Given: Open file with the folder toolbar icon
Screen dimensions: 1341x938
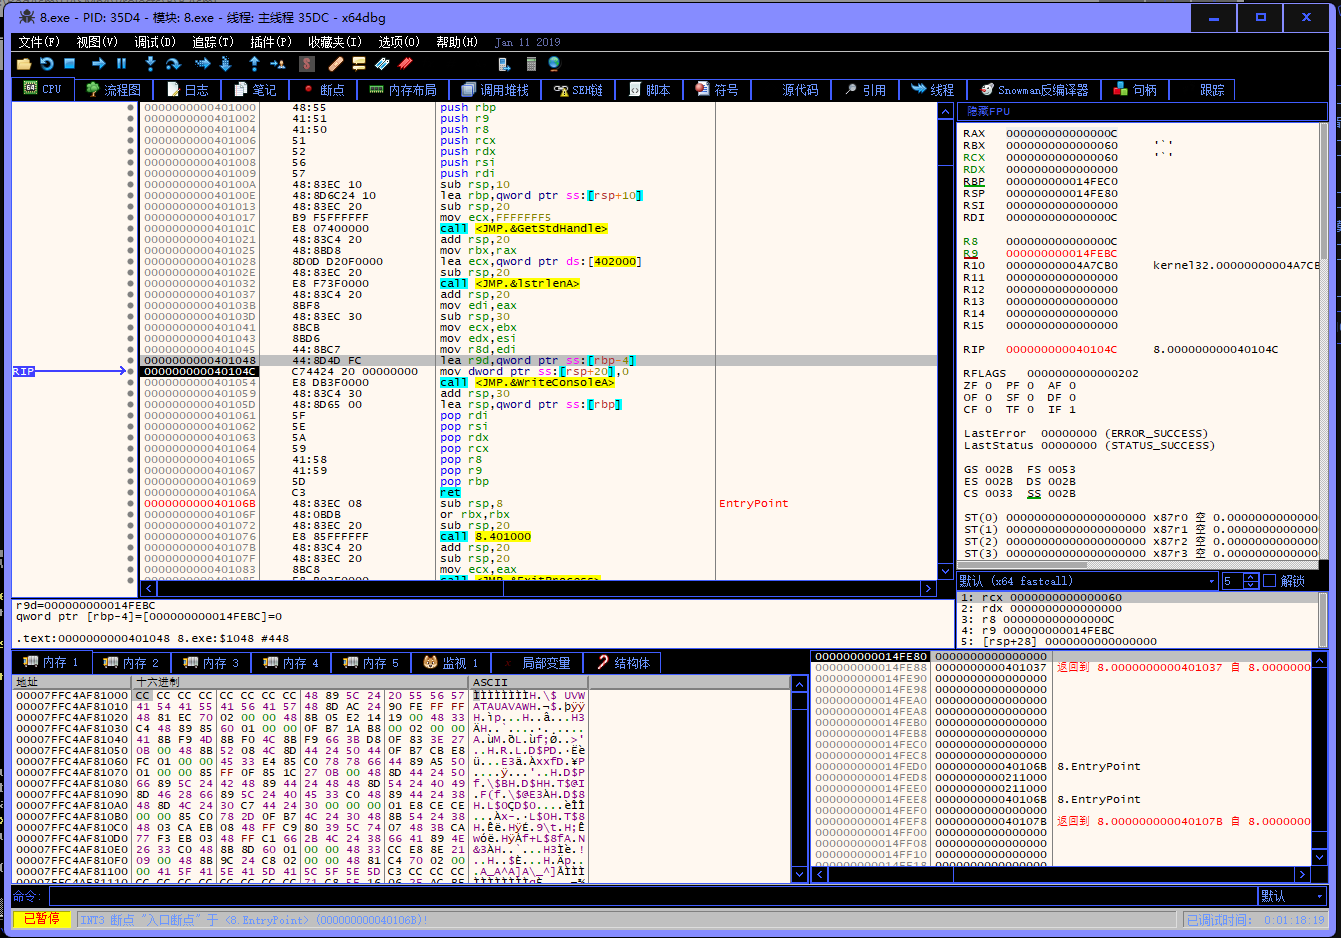Looking at the screenshot, I should tap(24, 63).
